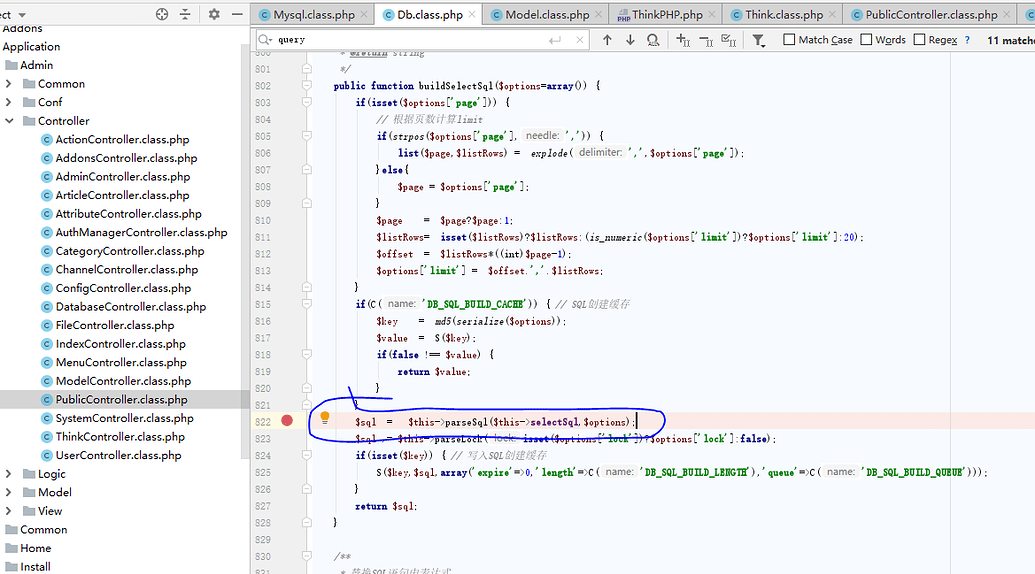Expand the View folder
This screenshot has height=574, width=1035.
[8, 511]
